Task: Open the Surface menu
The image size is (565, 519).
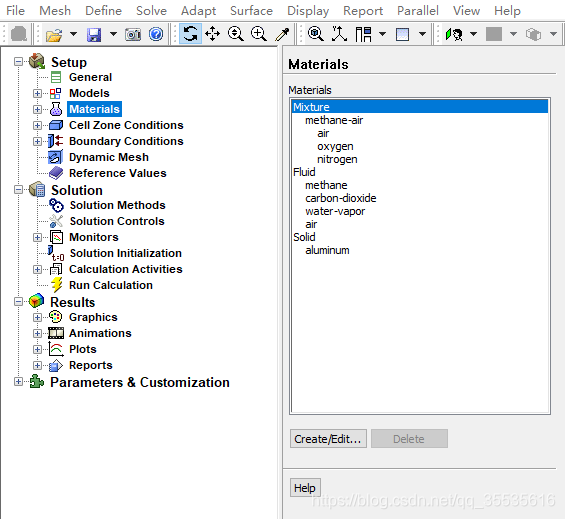Action: tap(252, 11)
